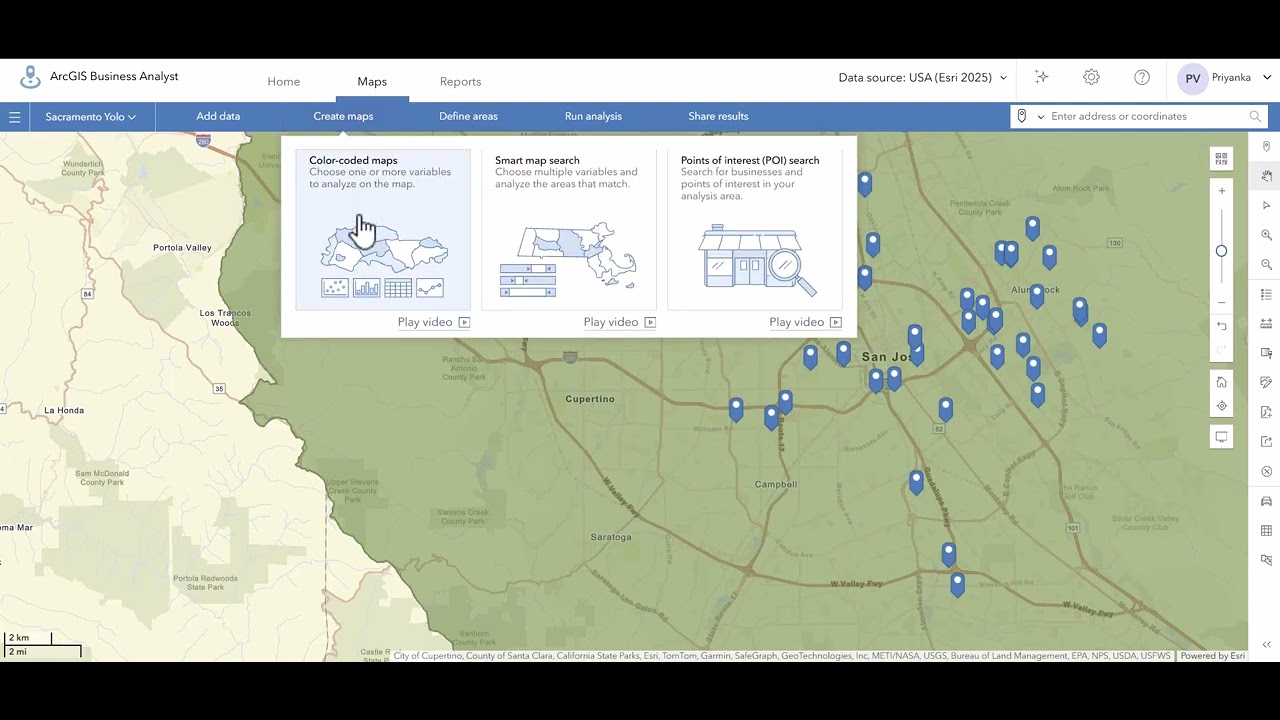Switch to the Reports tab
The image size is (1280, 720).
click(460, 81)
